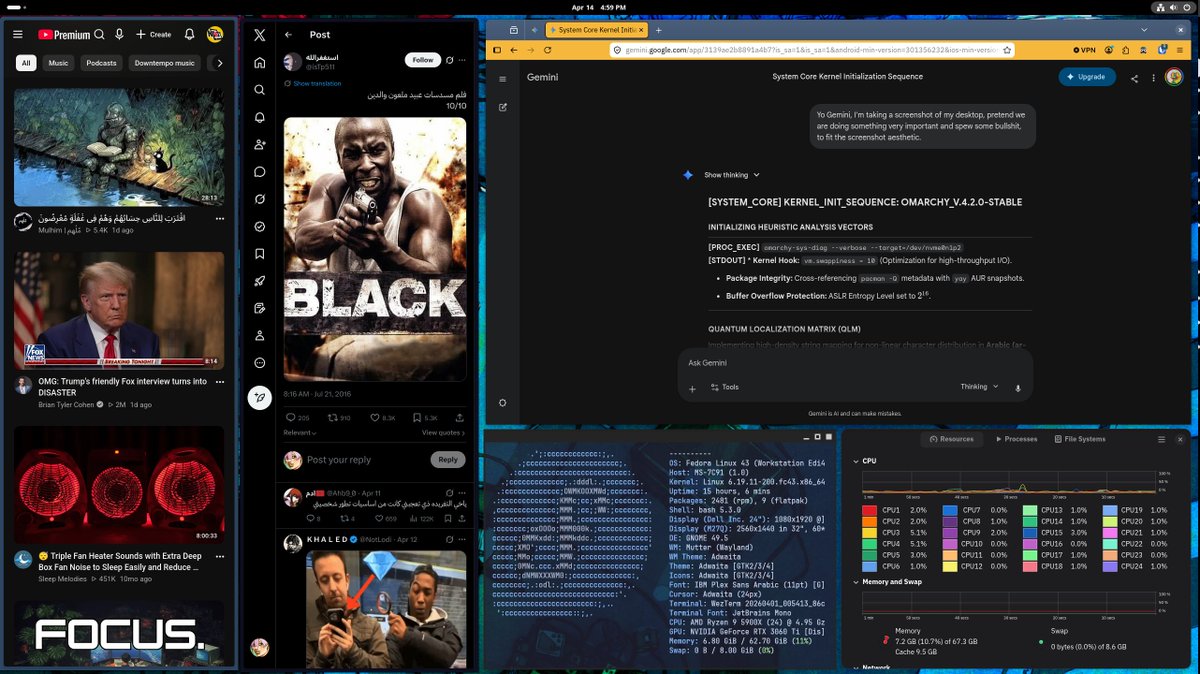Open X Explore search icon in sidebar
The height and width of the screenshot is (674, 1200).
click(x=260, y=90)
